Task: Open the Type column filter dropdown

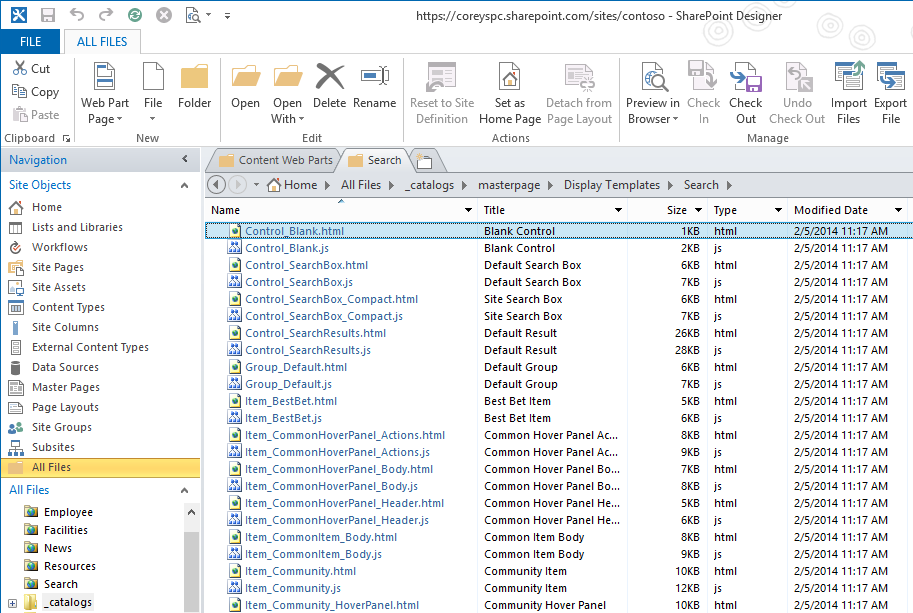Action: click(778, 210)
